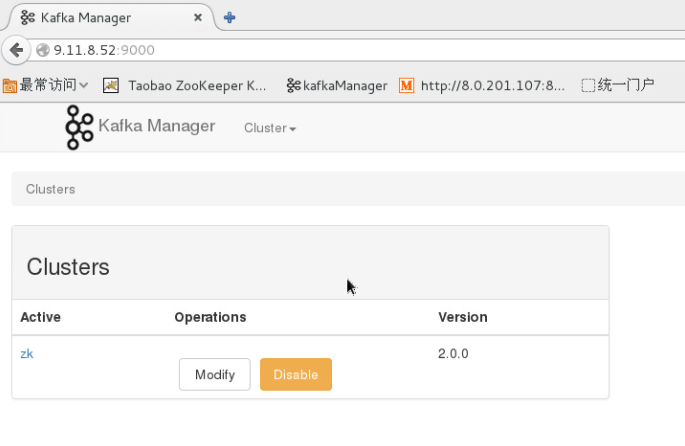Click the Version column header
The width and height of the screenshot is (685, 446).
pyautogui.click(x=463, y=317)
